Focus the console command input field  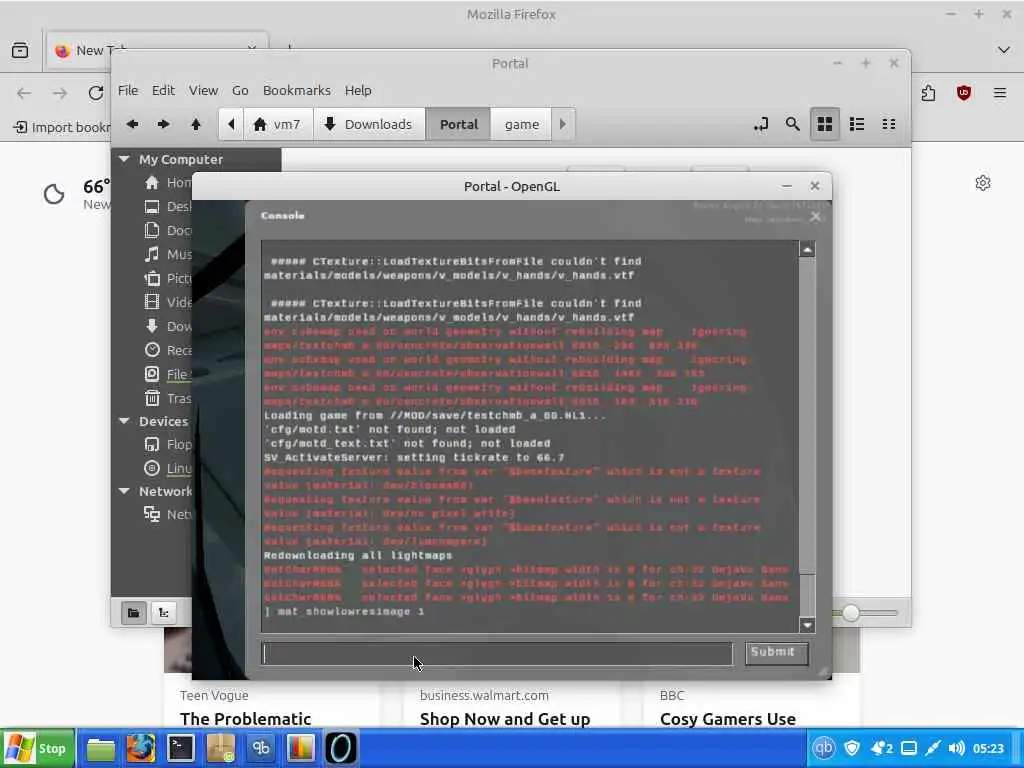497,654
